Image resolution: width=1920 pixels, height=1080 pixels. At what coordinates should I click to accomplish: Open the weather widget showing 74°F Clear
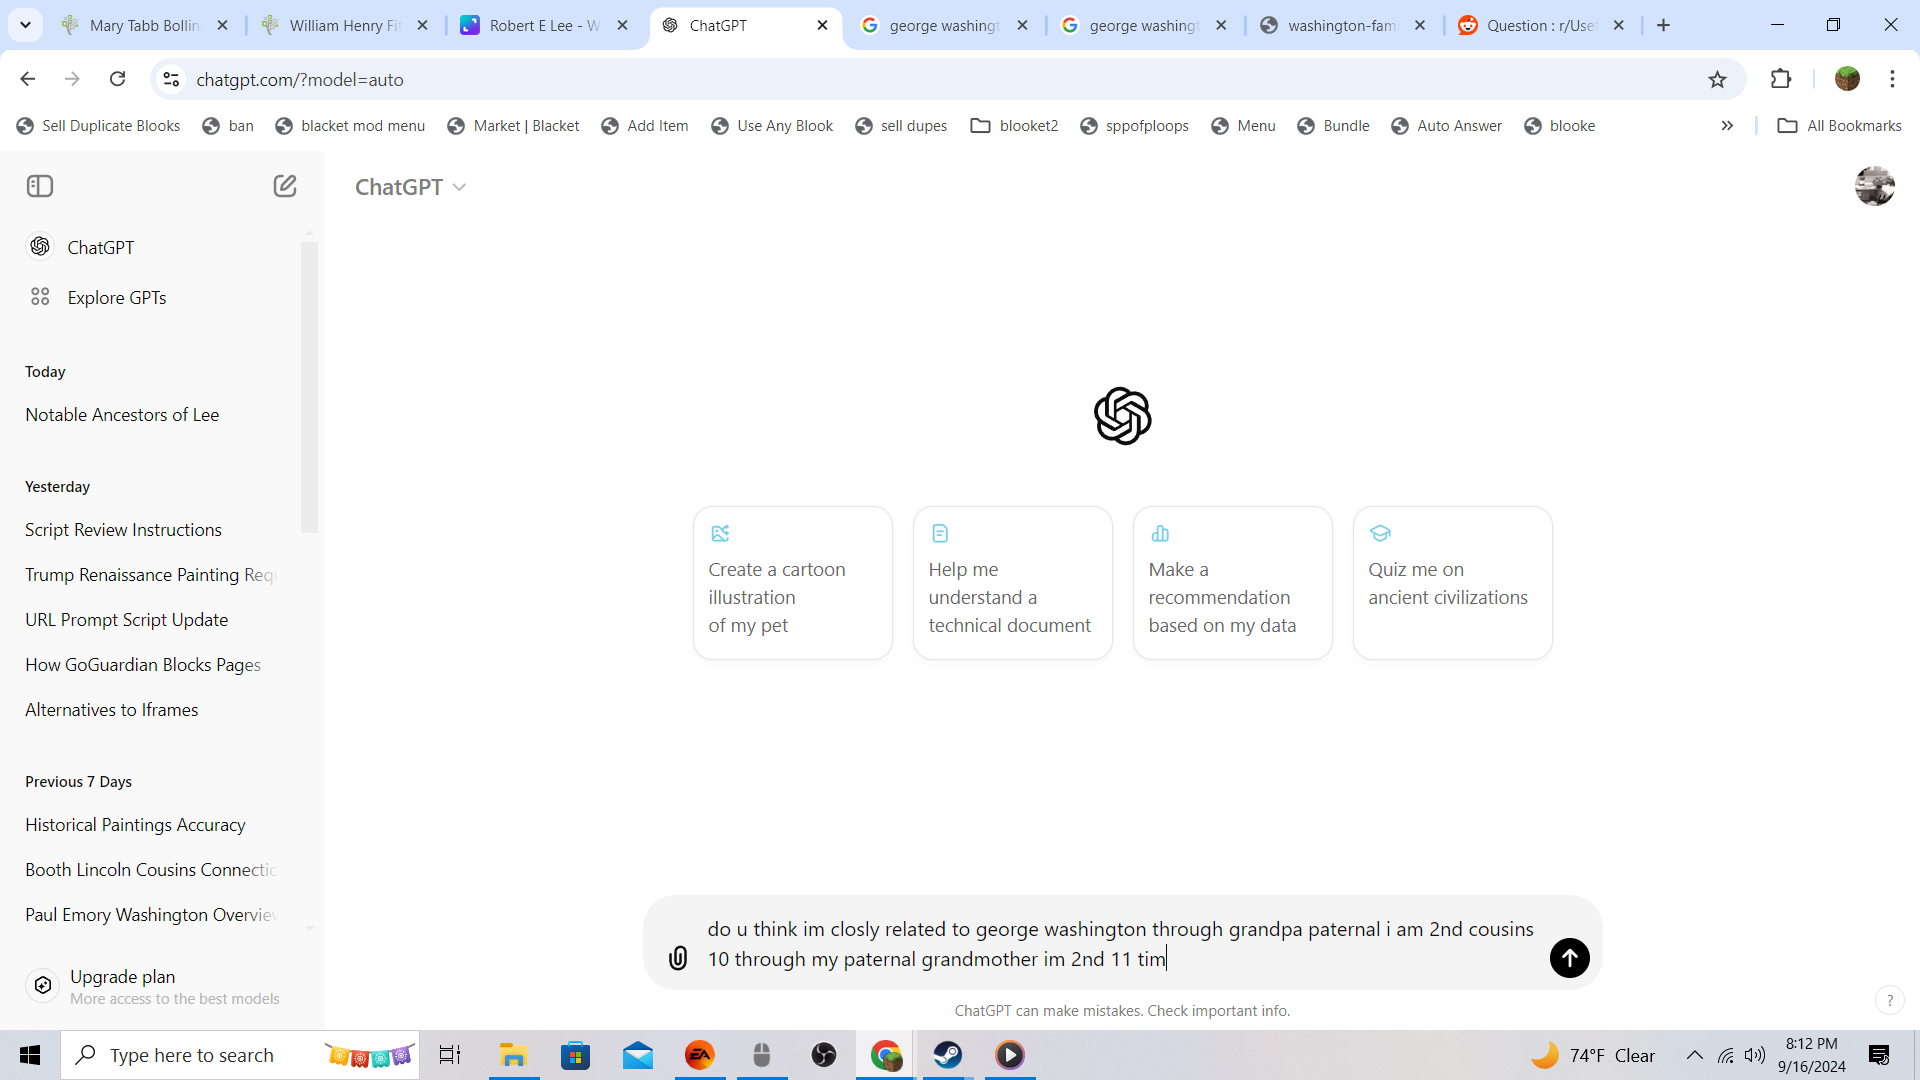tap(1593, 1055)
